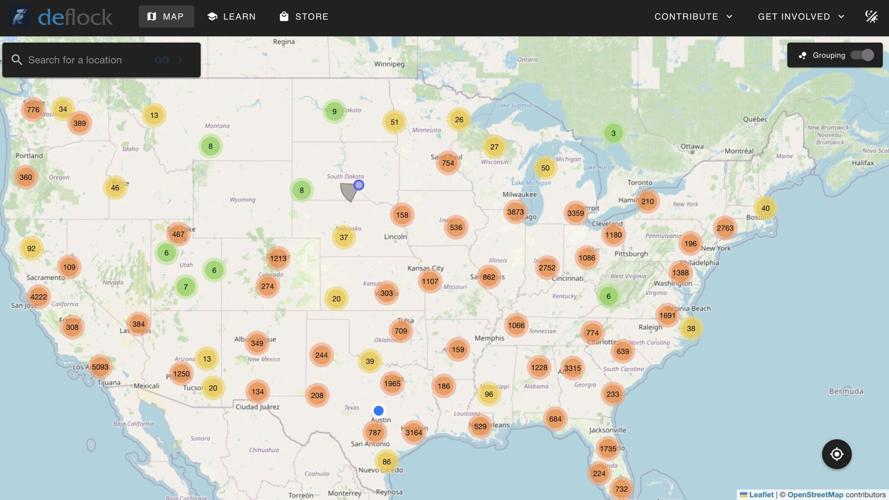Open the yellow 92 cluster in California

pyautogui.click(x=31, y=248)
